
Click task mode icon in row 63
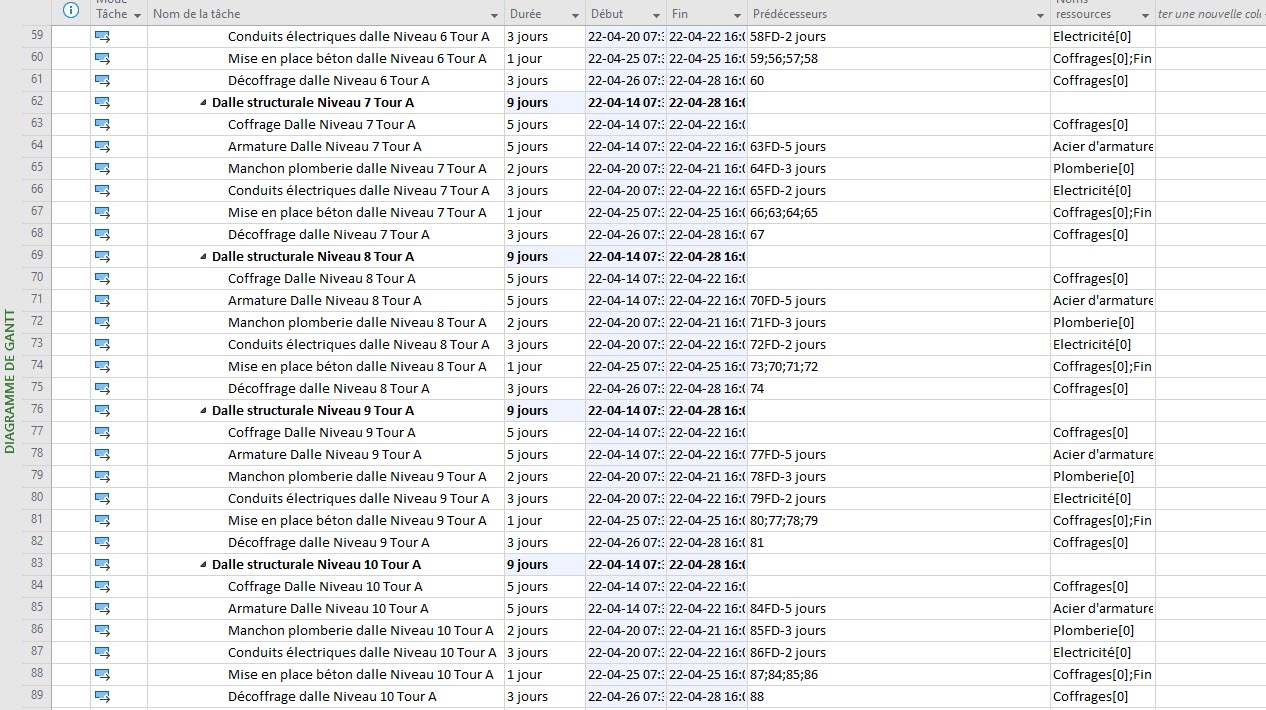click(102, 125)
